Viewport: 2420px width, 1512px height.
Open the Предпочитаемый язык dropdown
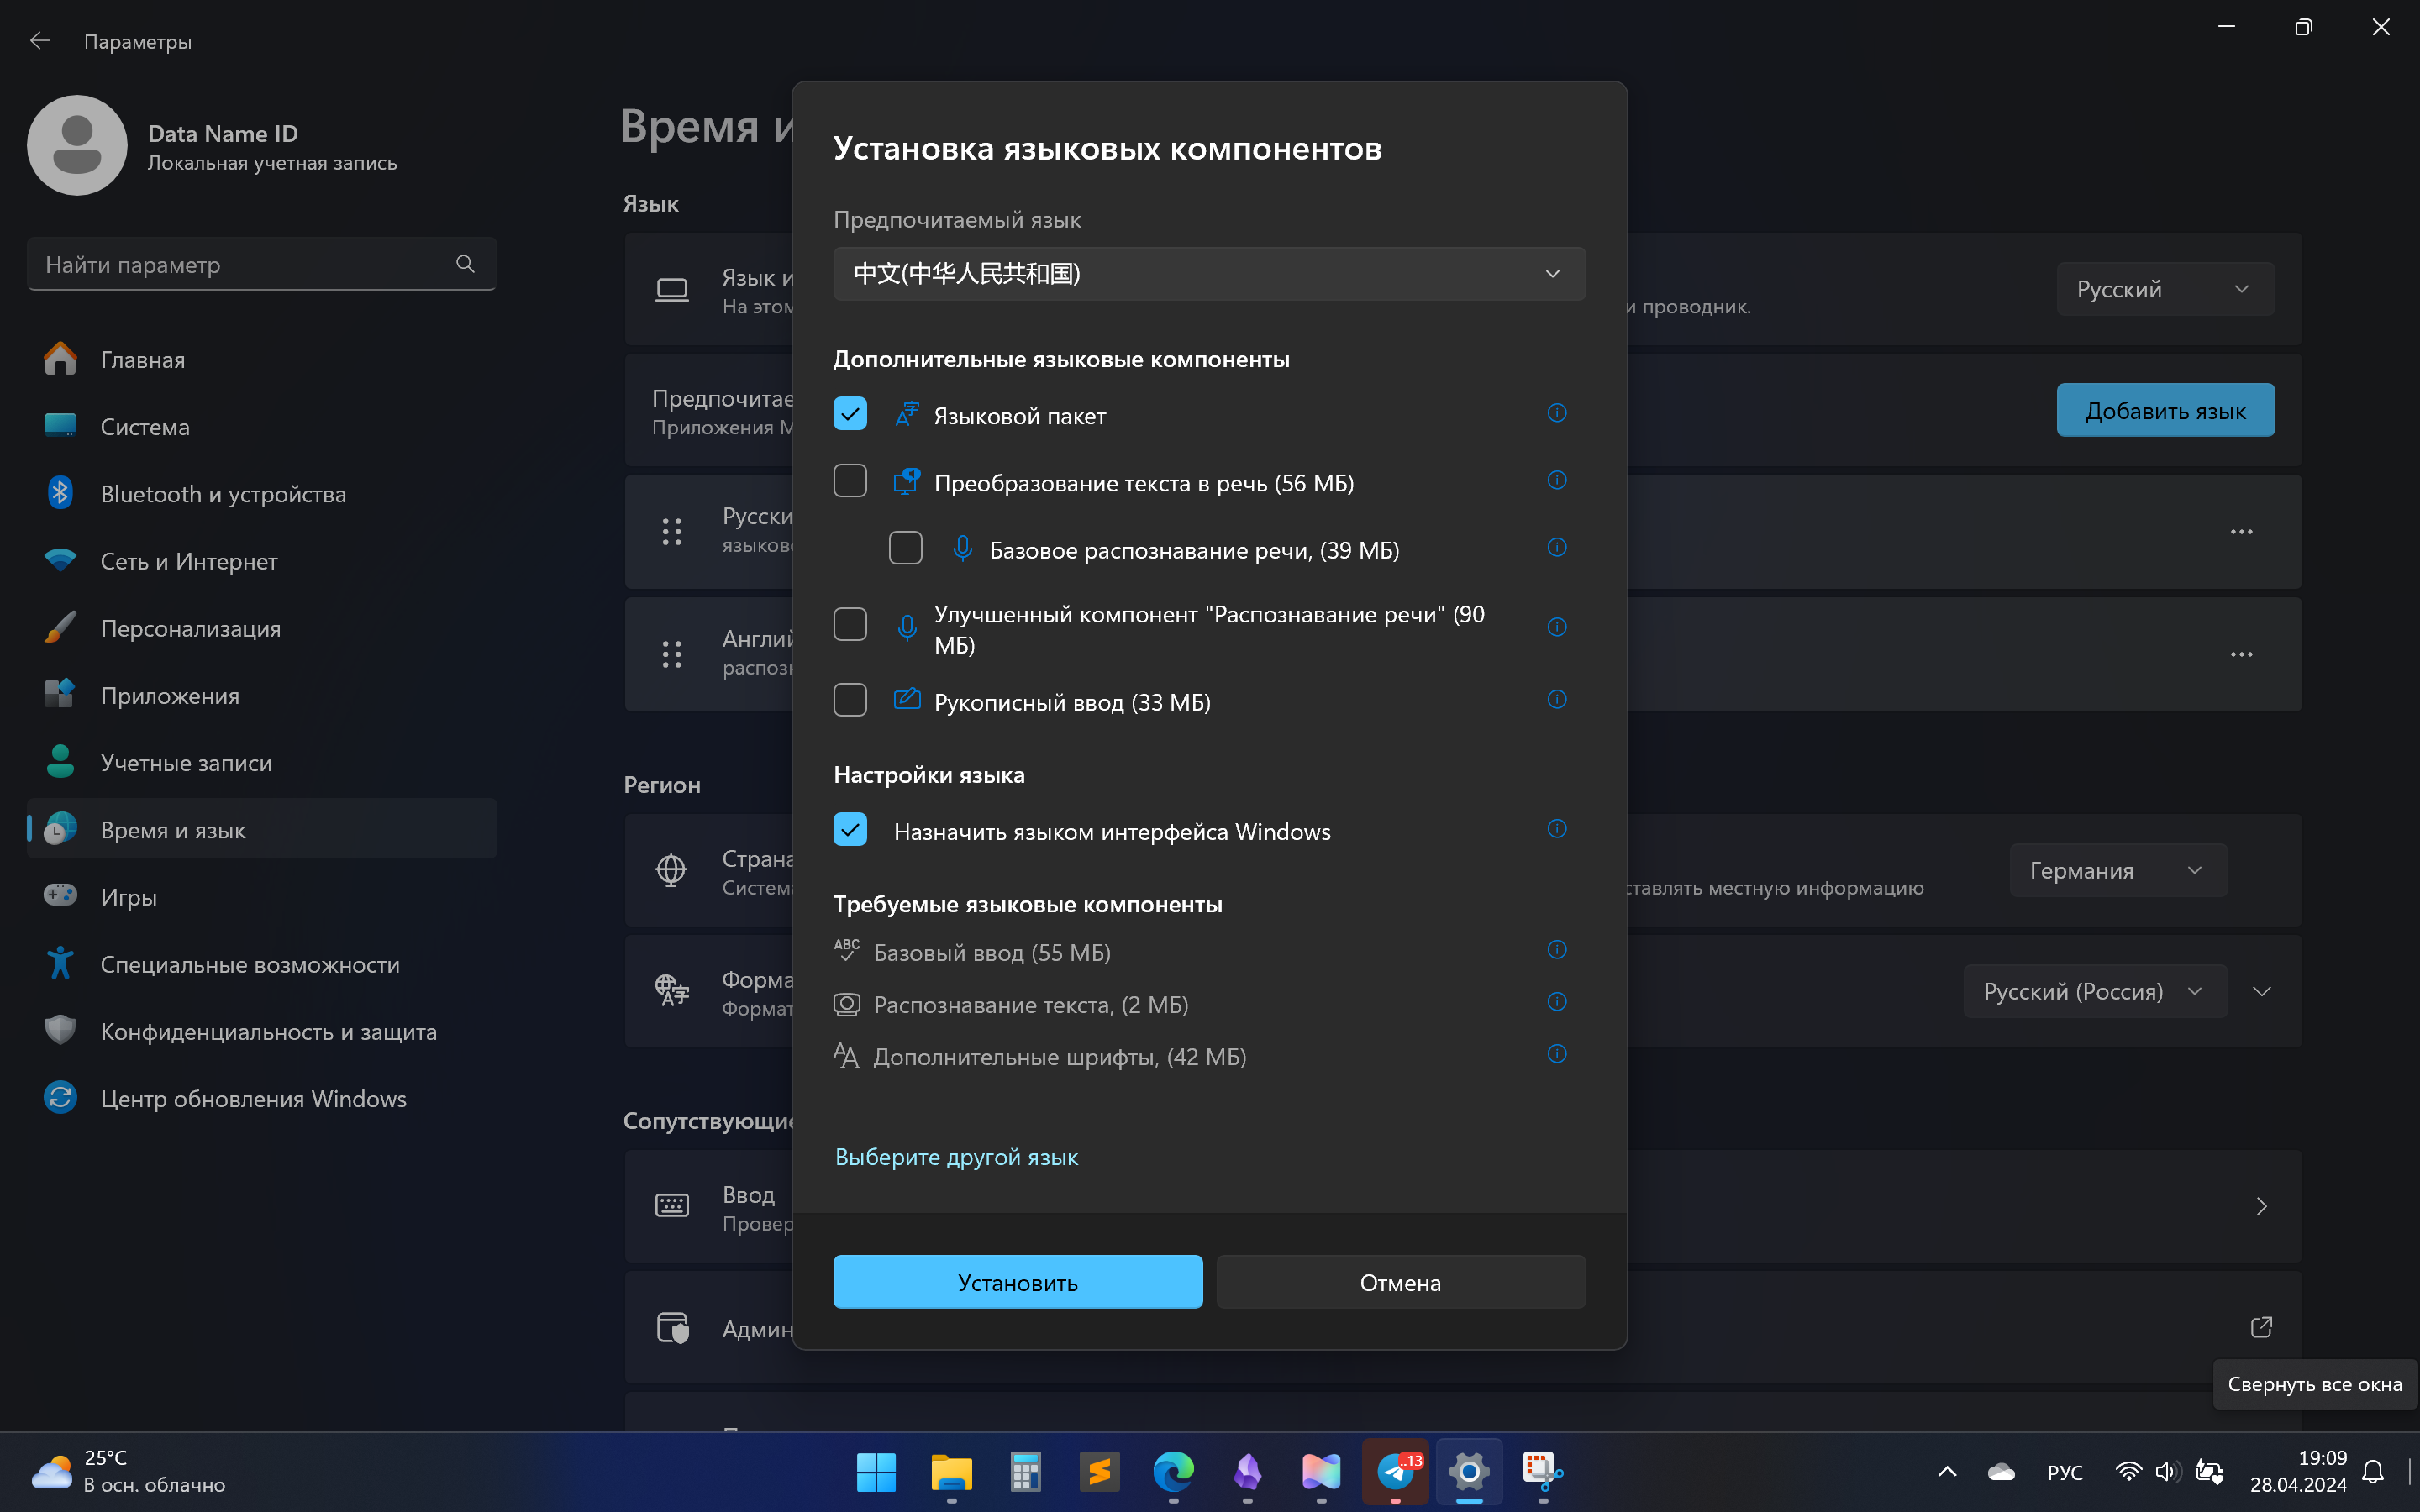(x=1209, y=274)
